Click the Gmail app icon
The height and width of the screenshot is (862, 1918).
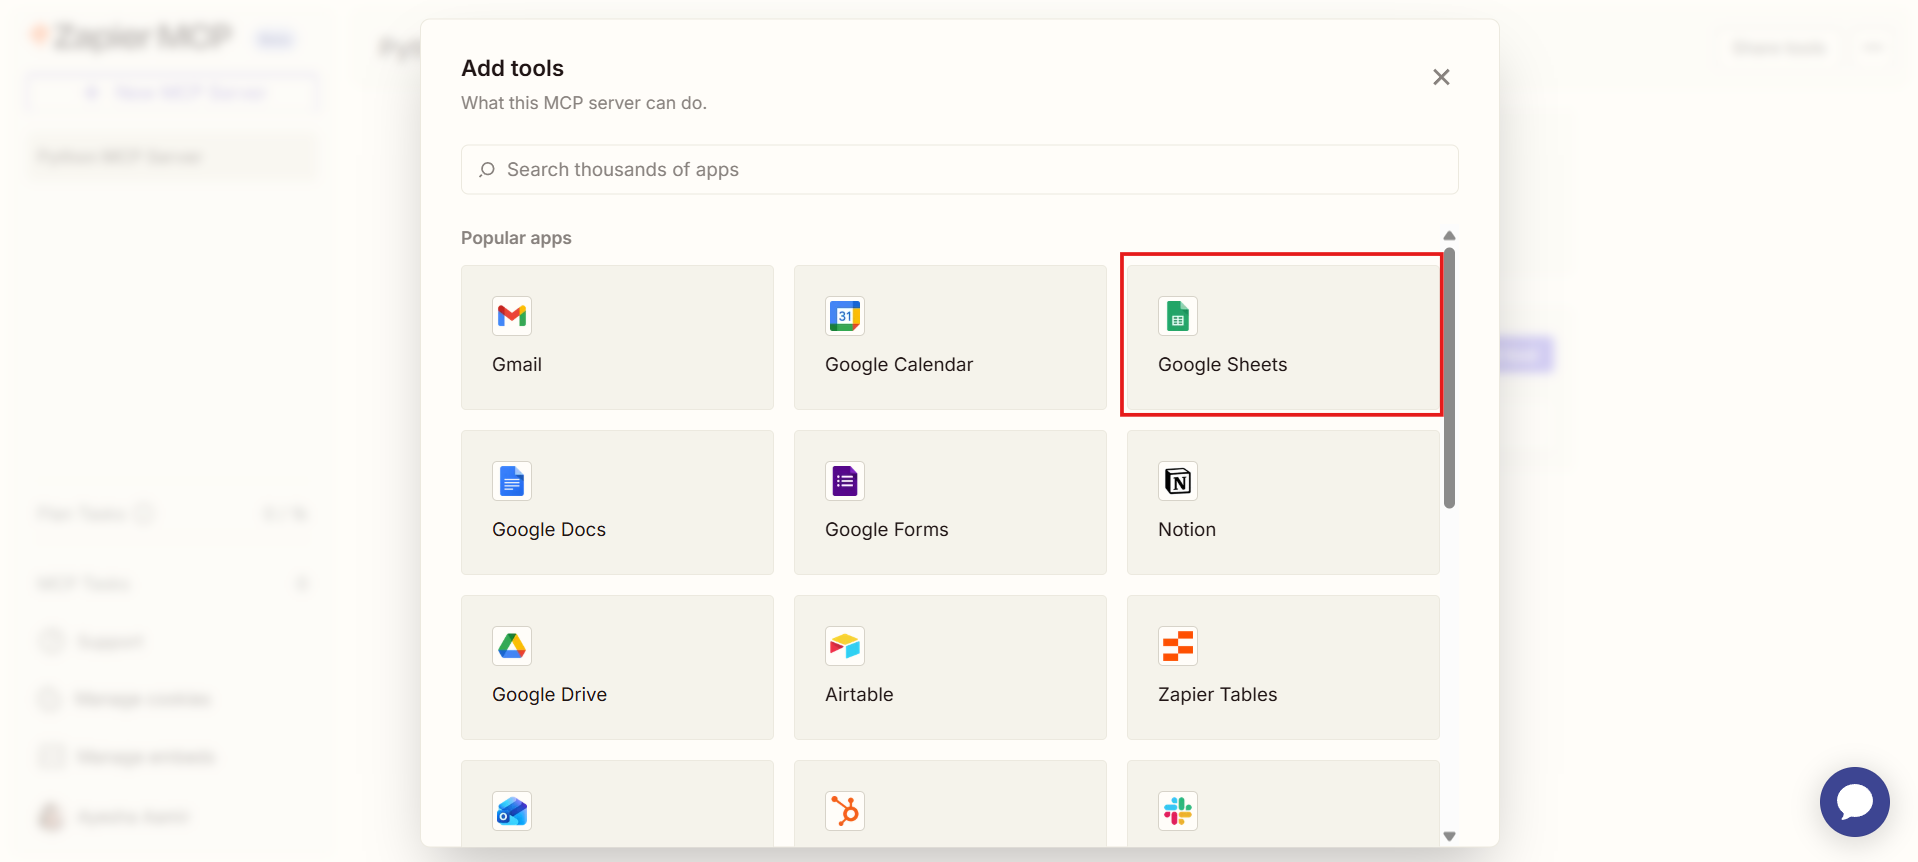click(x=512, y=316)
